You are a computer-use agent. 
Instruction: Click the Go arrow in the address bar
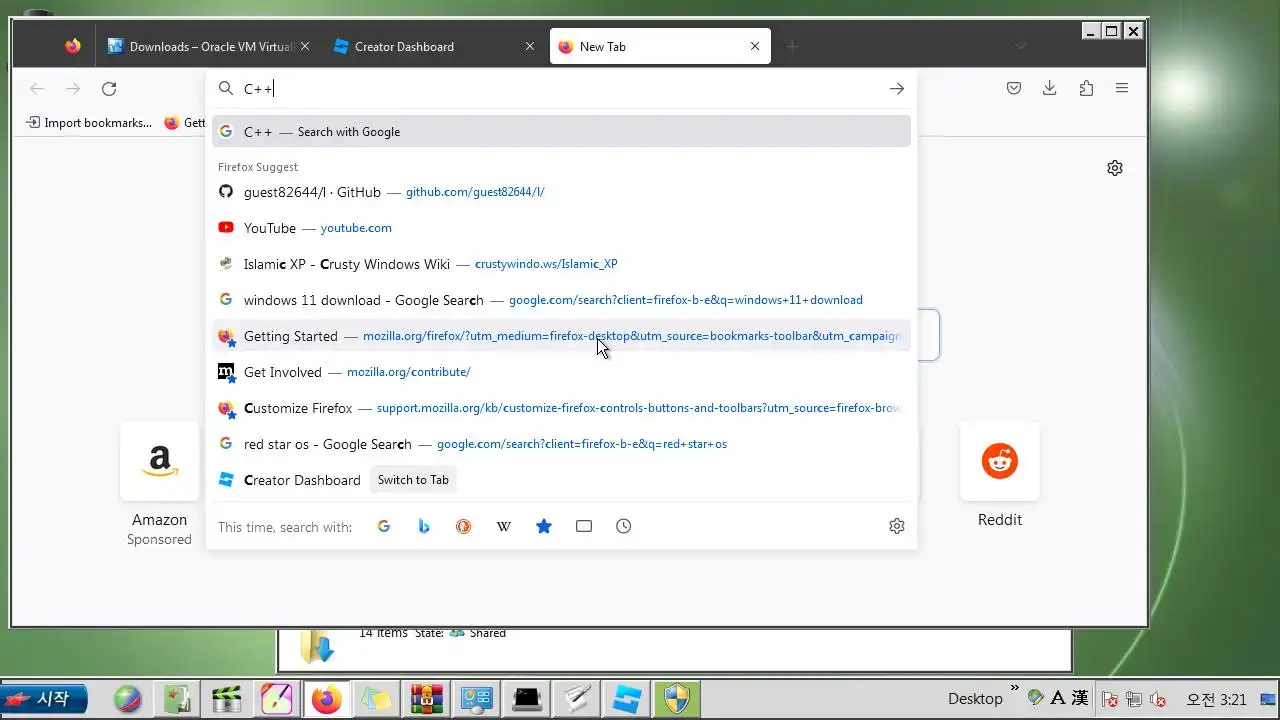coord(897,89)
